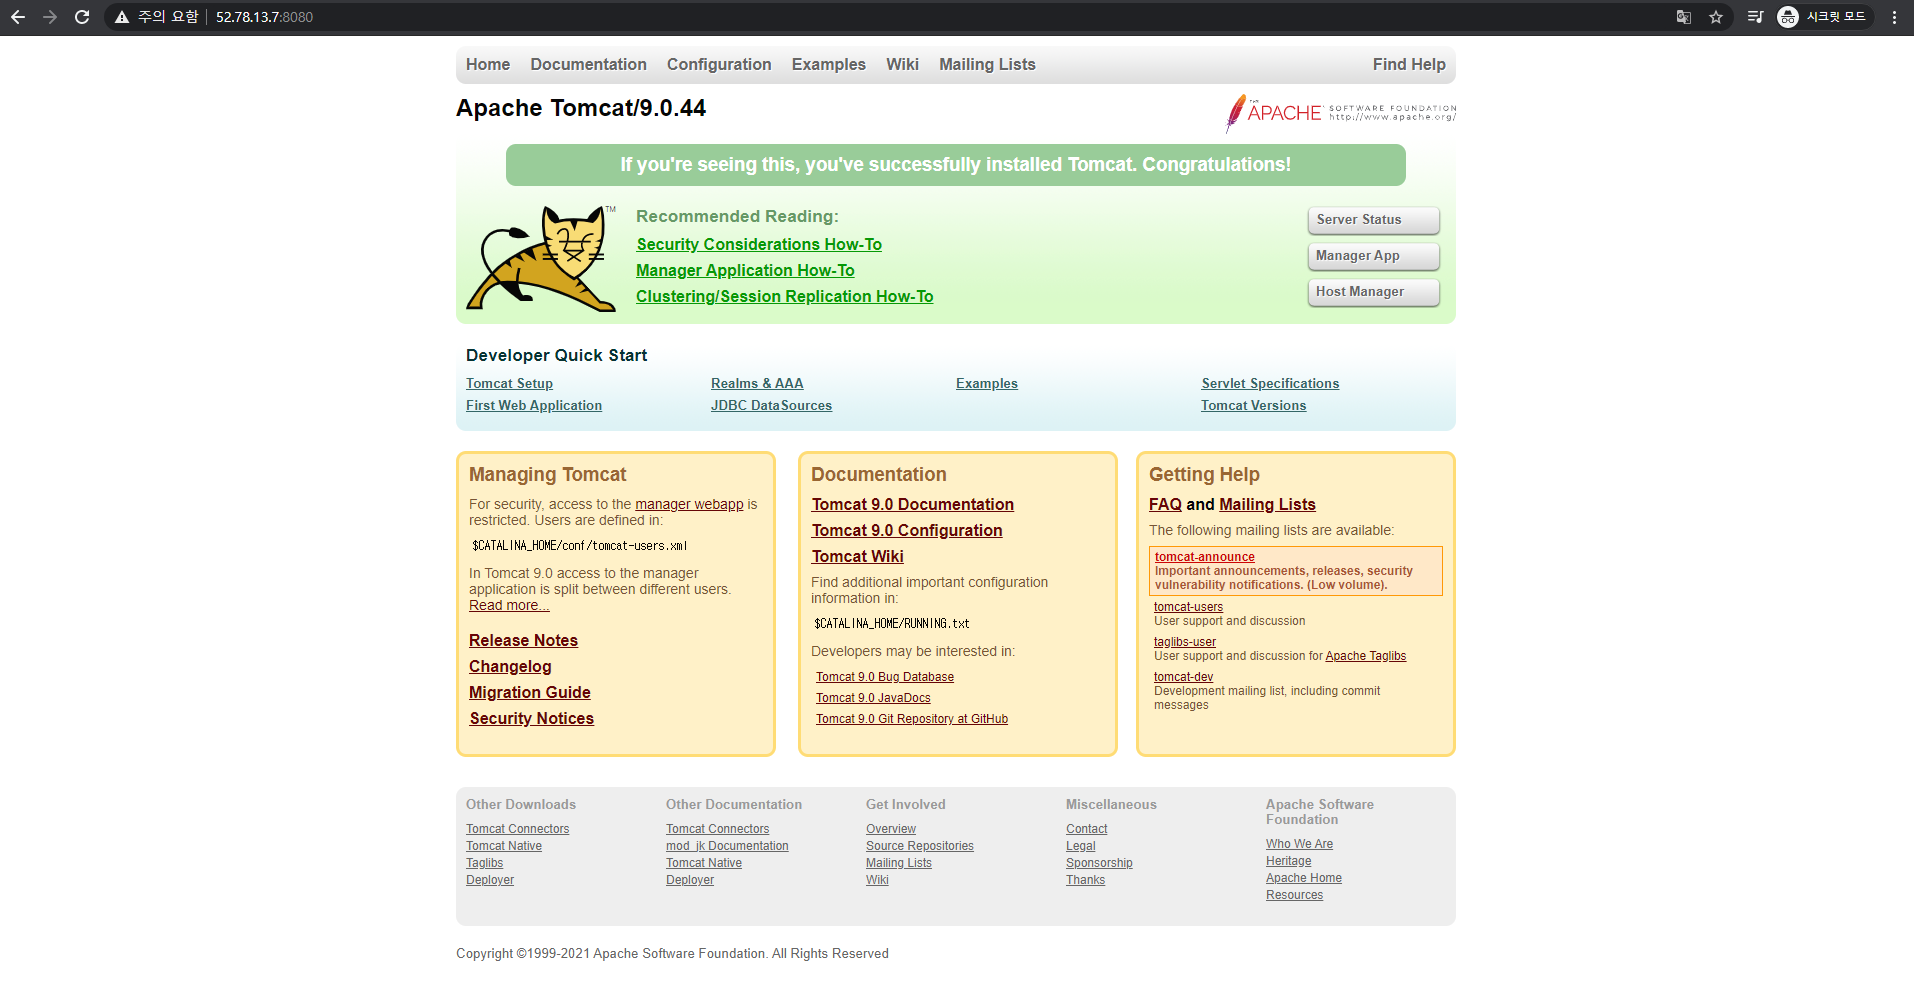Open Contact link under Miscellaneous
The width and height of the screenshot is (1914, 1002).
coord(1086,829)
